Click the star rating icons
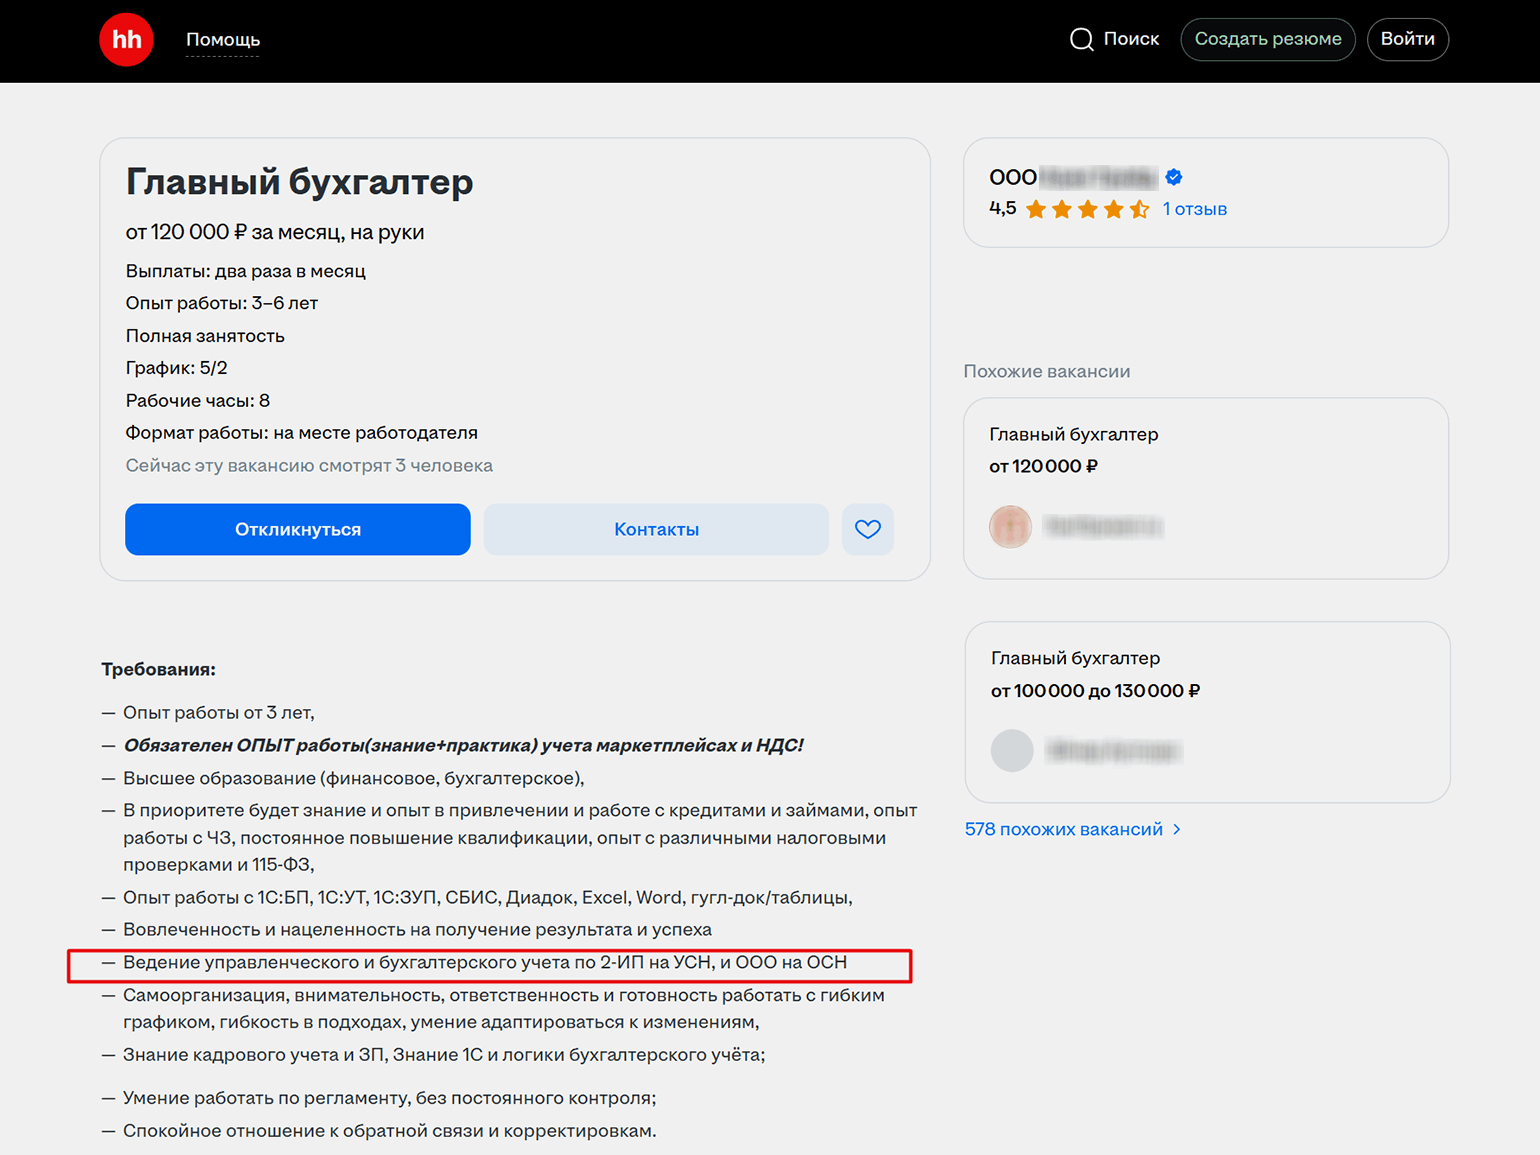The height and width of the screenshot is (1155, 1540). 1087,209
